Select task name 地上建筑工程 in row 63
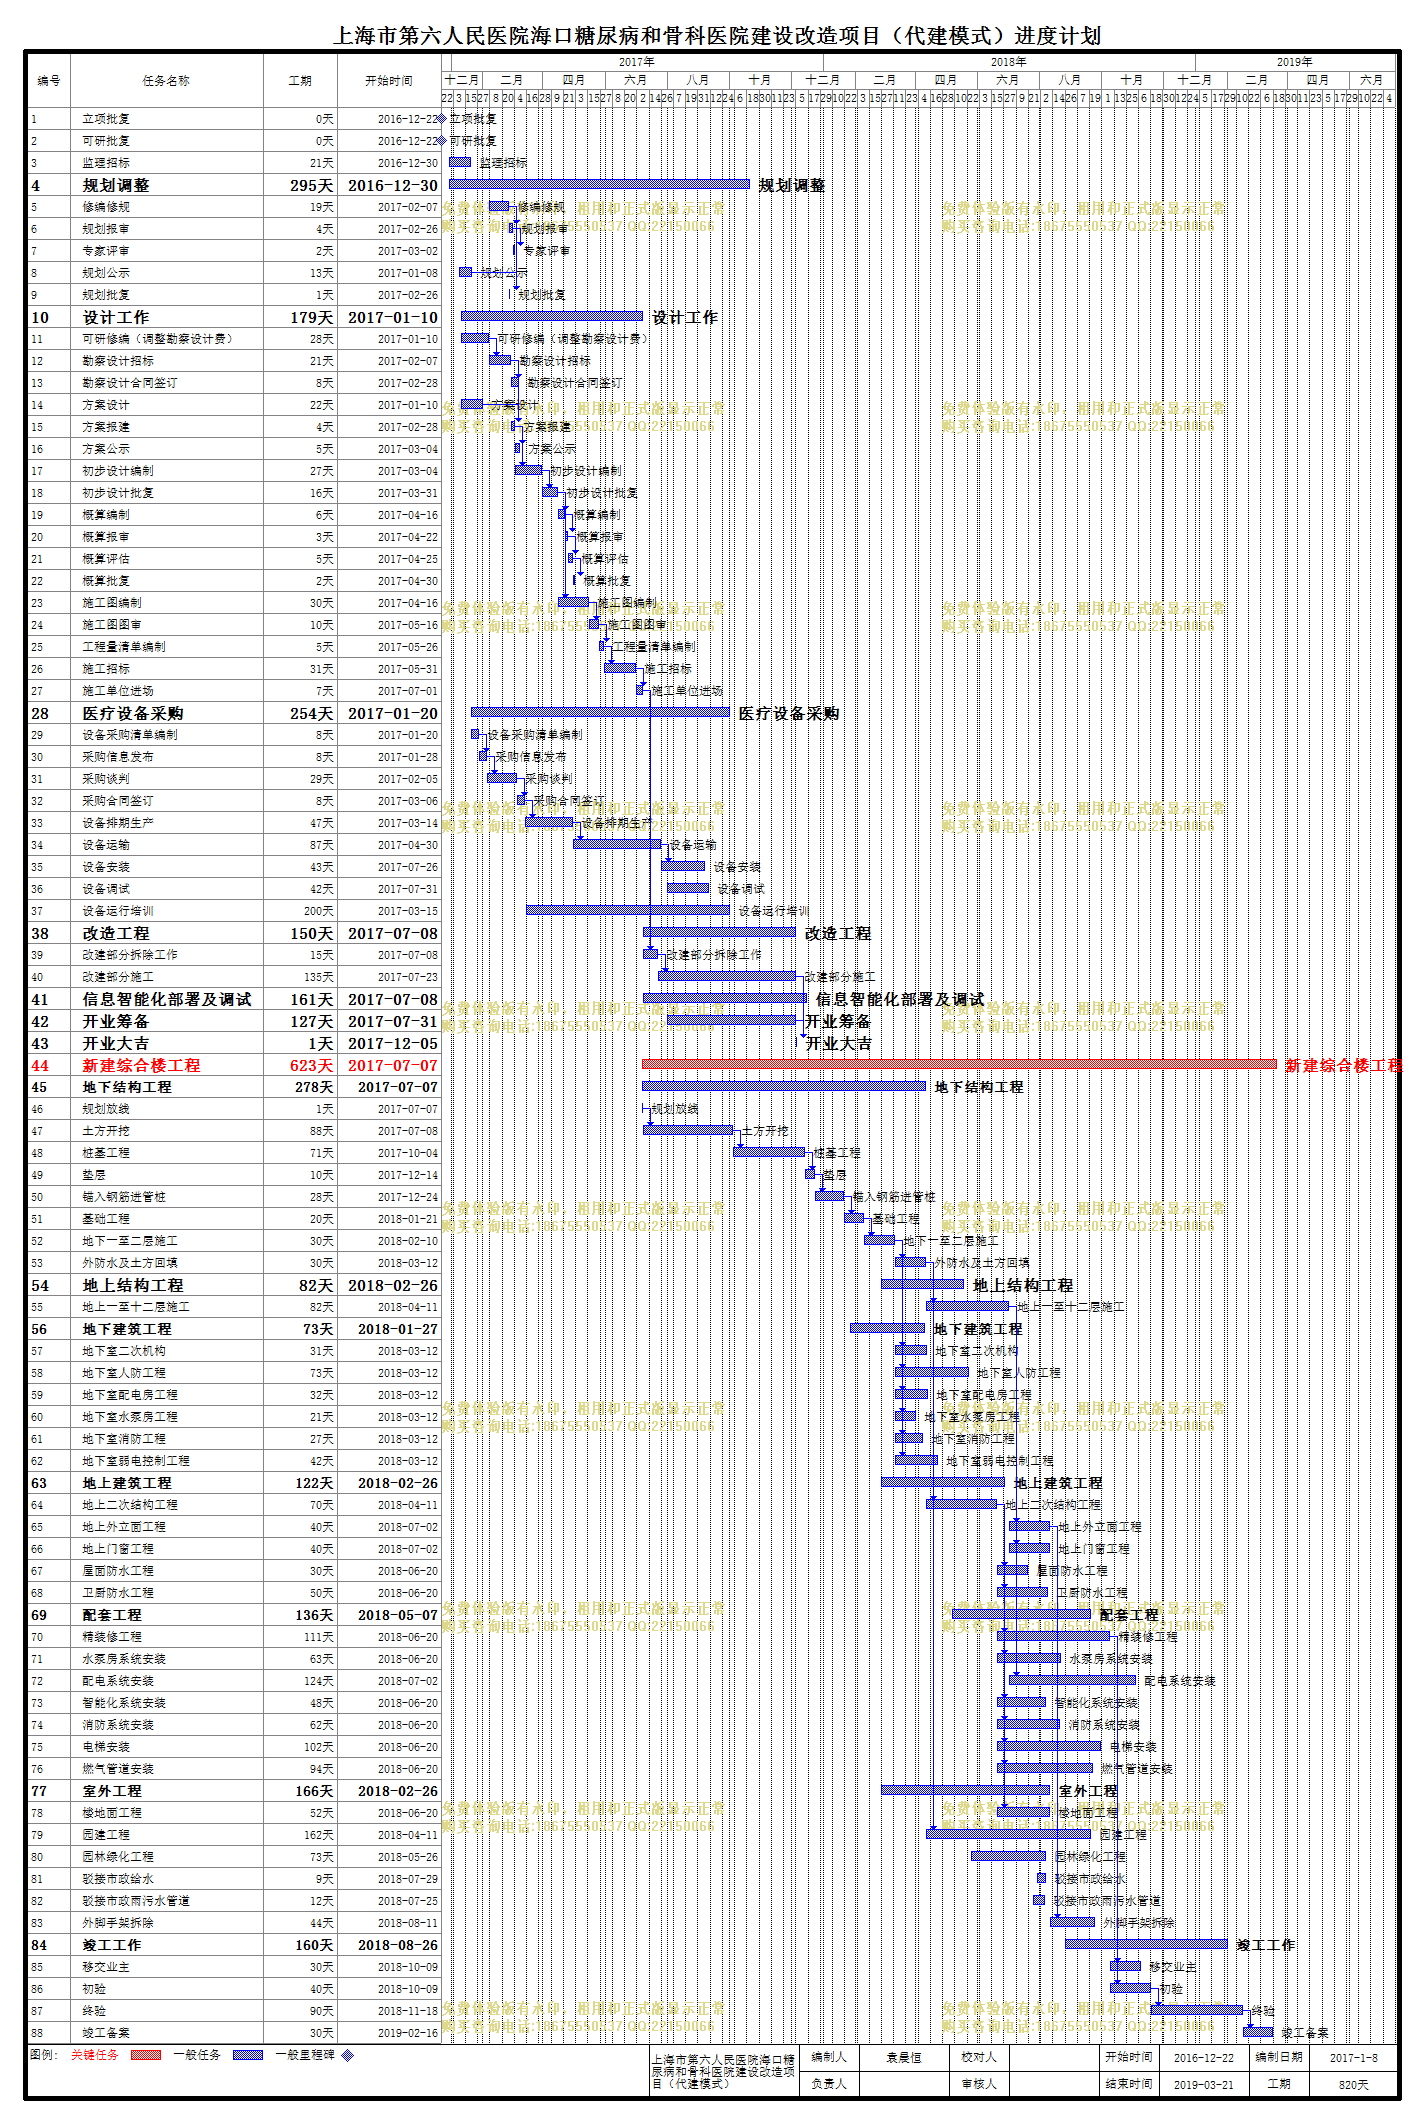This screenshot has height=2122, width=1423. point(127,1483)
